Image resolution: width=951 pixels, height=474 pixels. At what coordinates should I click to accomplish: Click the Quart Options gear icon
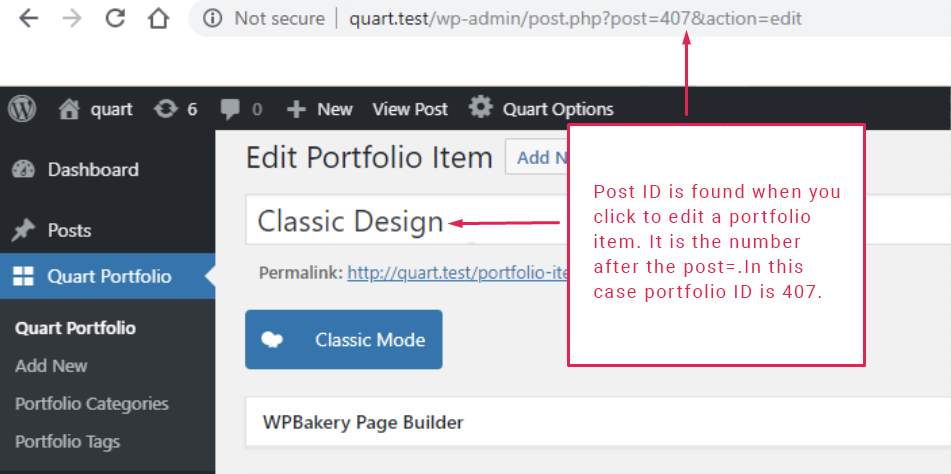(481, 108)
